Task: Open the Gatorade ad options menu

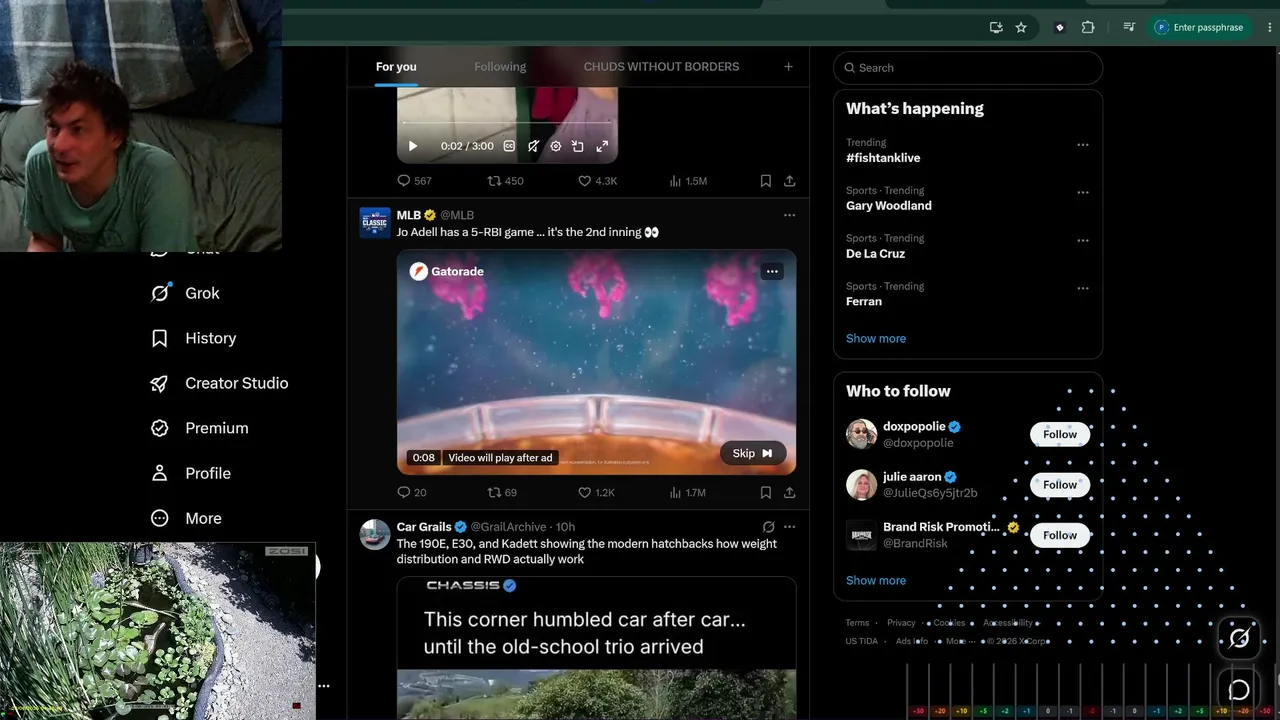Action: click(x=771, y=271)
